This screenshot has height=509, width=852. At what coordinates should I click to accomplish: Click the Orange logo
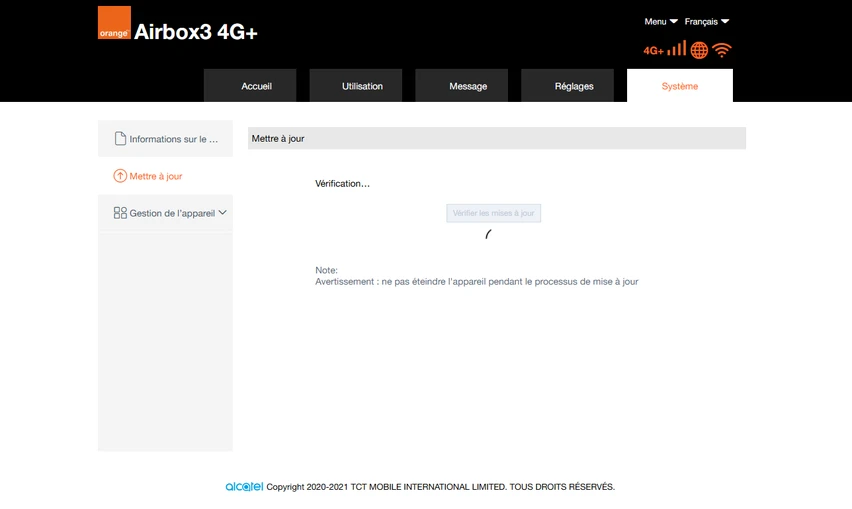pyautogui.click(x=114, y=22)
